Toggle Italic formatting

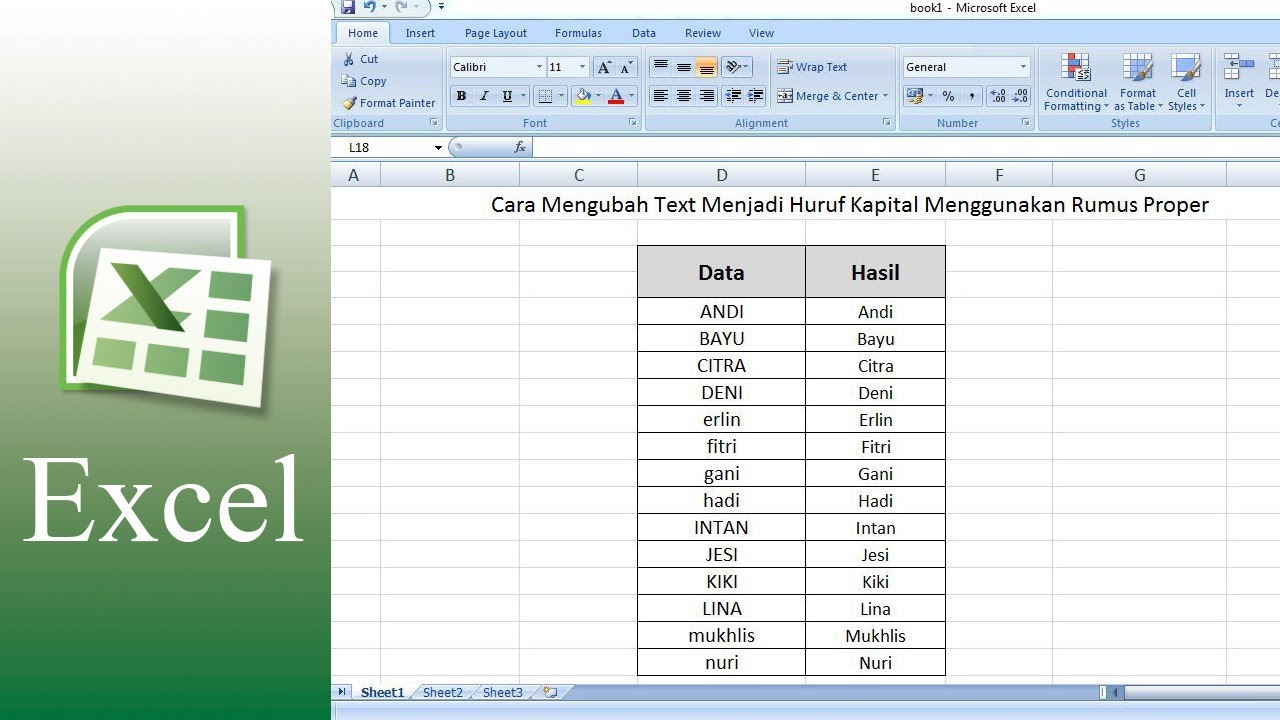[x=484, y=96]
